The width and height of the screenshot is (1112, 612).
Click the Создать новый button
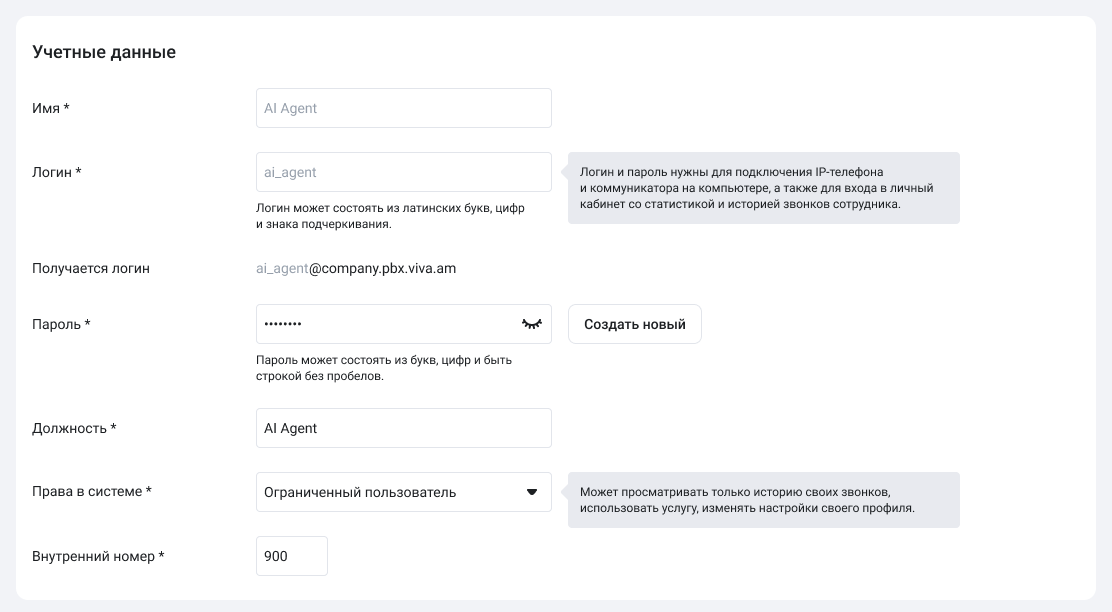(635, 324)
